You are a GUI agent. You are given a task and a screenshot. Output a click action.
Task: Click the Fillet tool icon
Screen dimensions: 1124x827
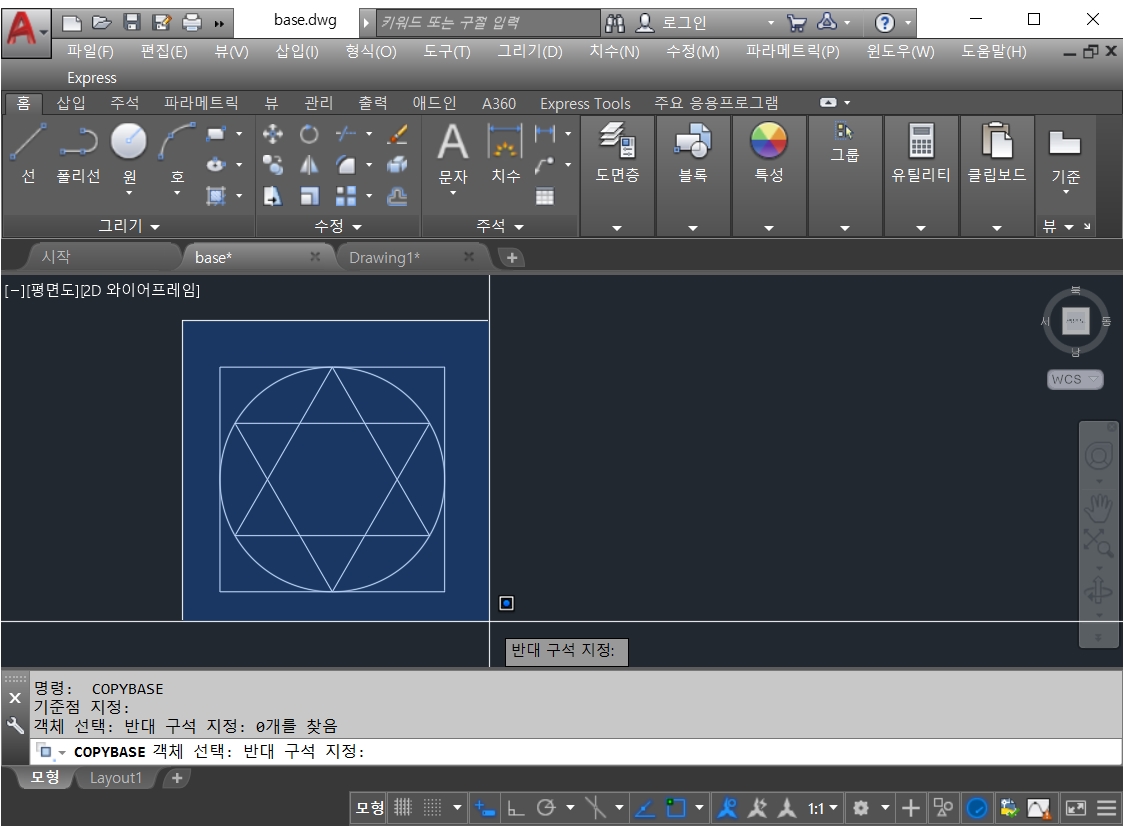click(x=346, y=166)
